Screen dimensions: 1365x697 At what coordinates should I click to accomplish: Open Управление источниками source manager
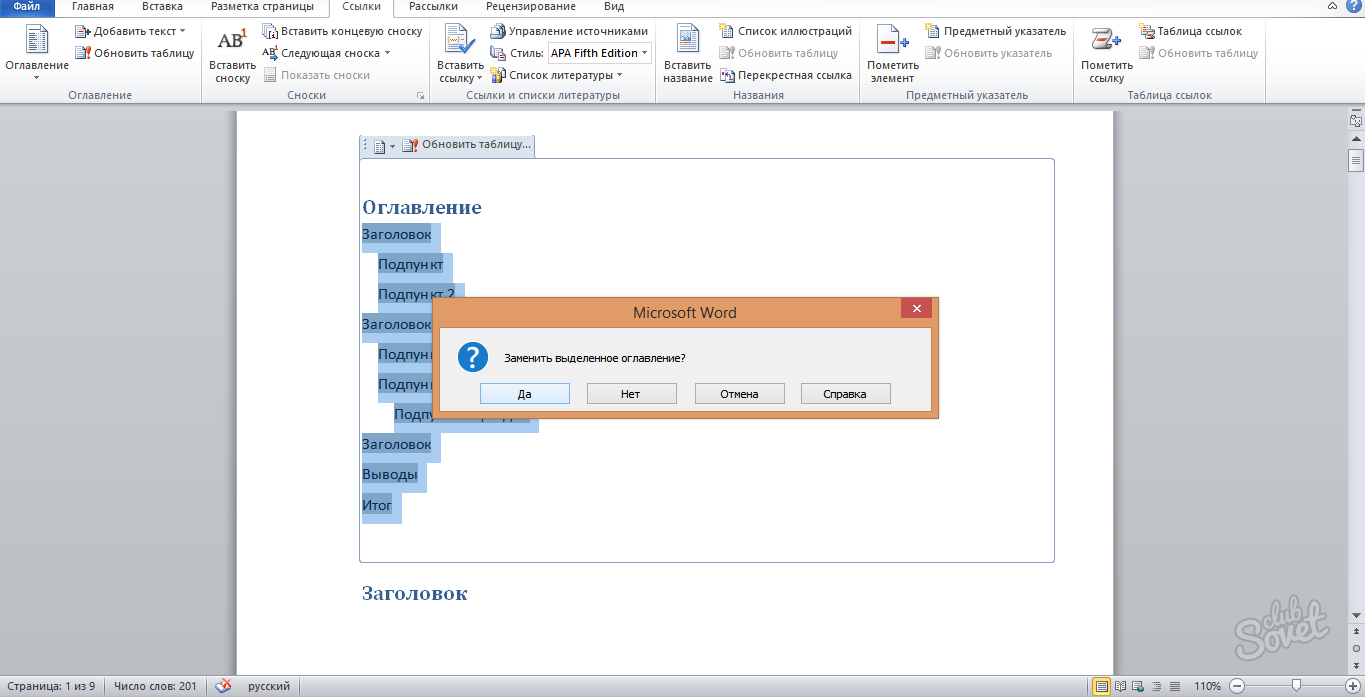[x=569, y=31]
